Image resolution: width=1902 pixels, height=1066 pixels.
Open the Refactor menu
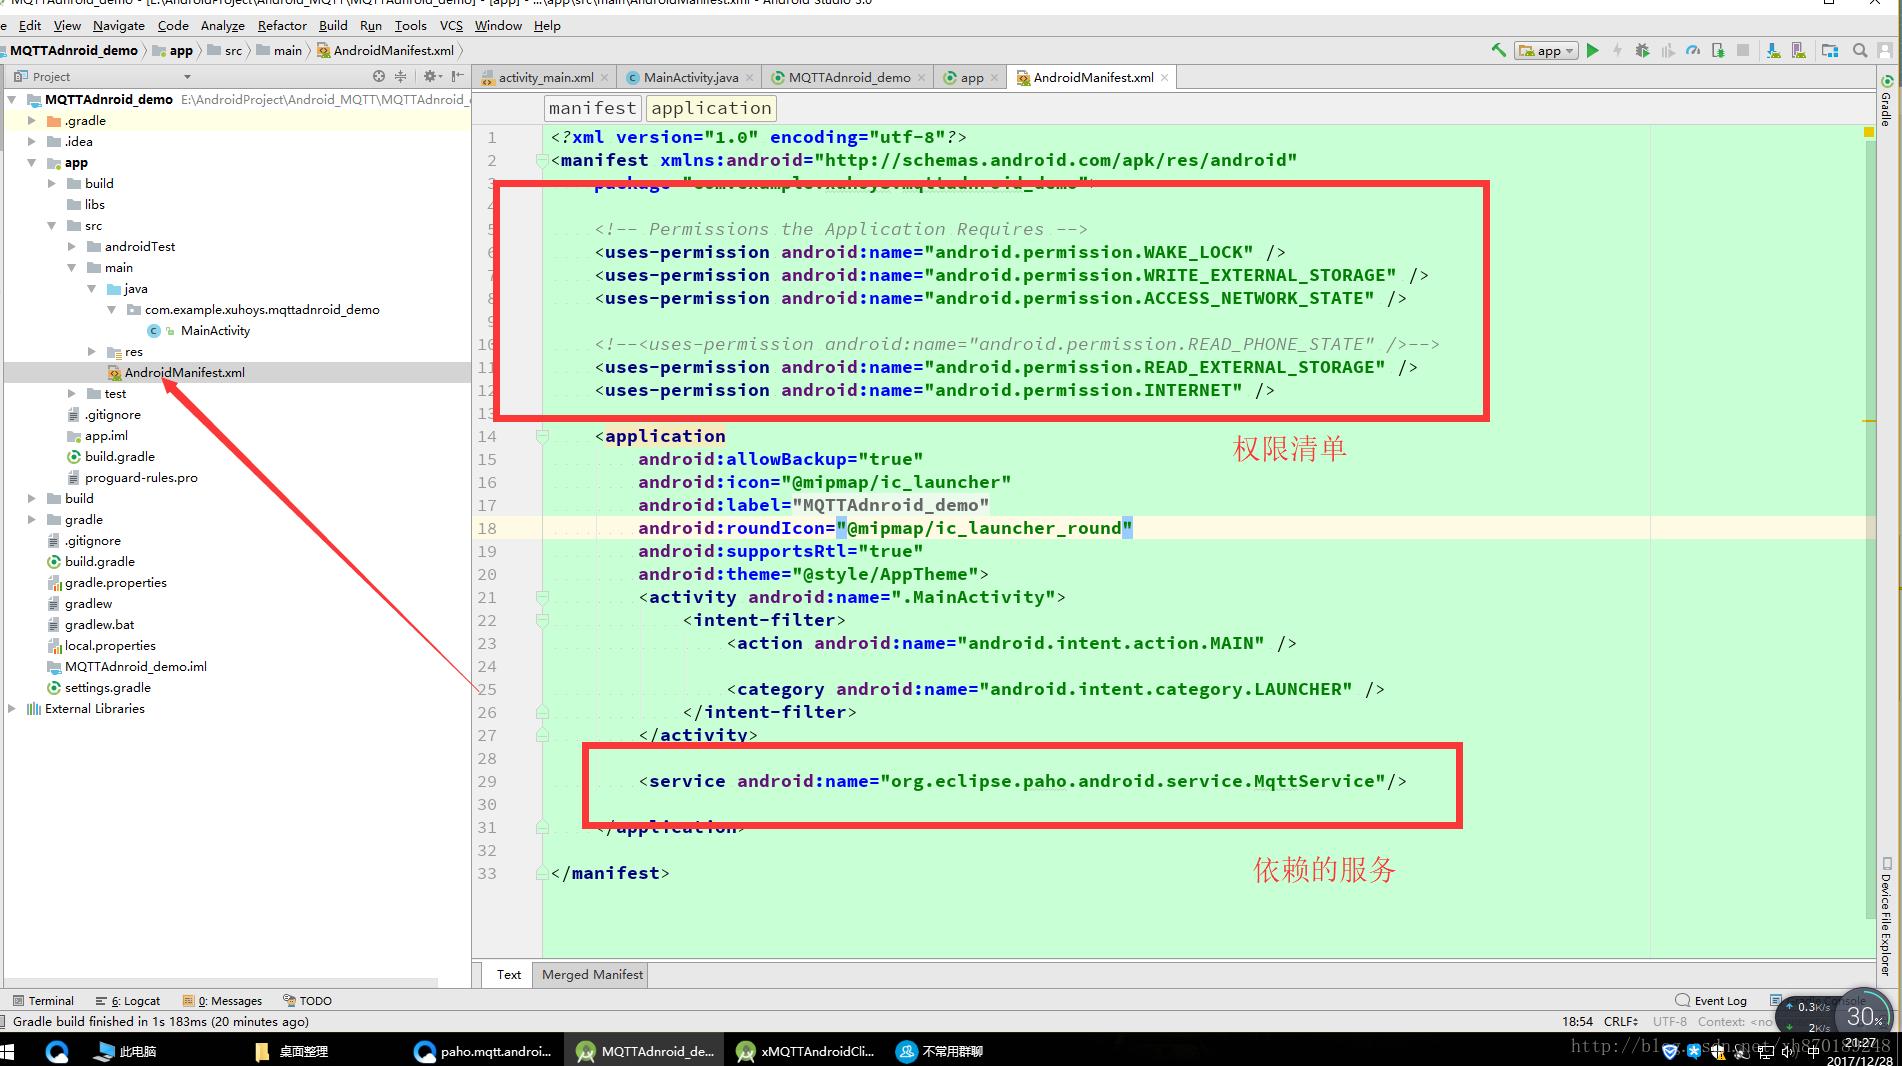pyautogui.click(x=282, y=25)
